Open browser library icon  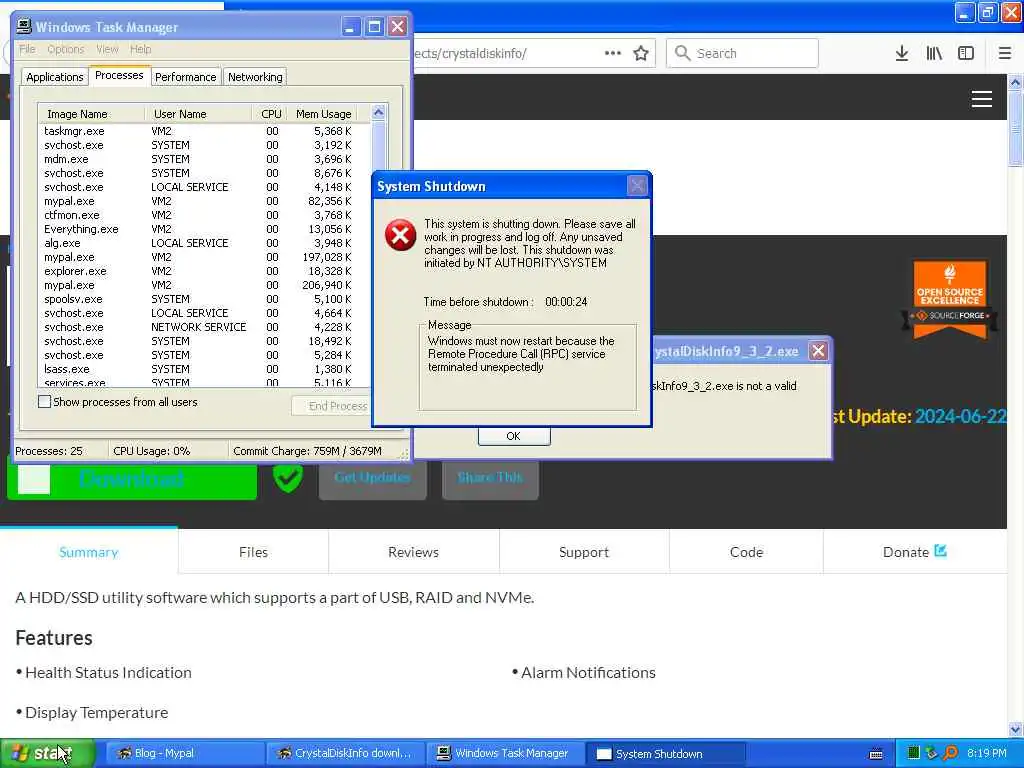pyautogui.click(x=934, y=54)
